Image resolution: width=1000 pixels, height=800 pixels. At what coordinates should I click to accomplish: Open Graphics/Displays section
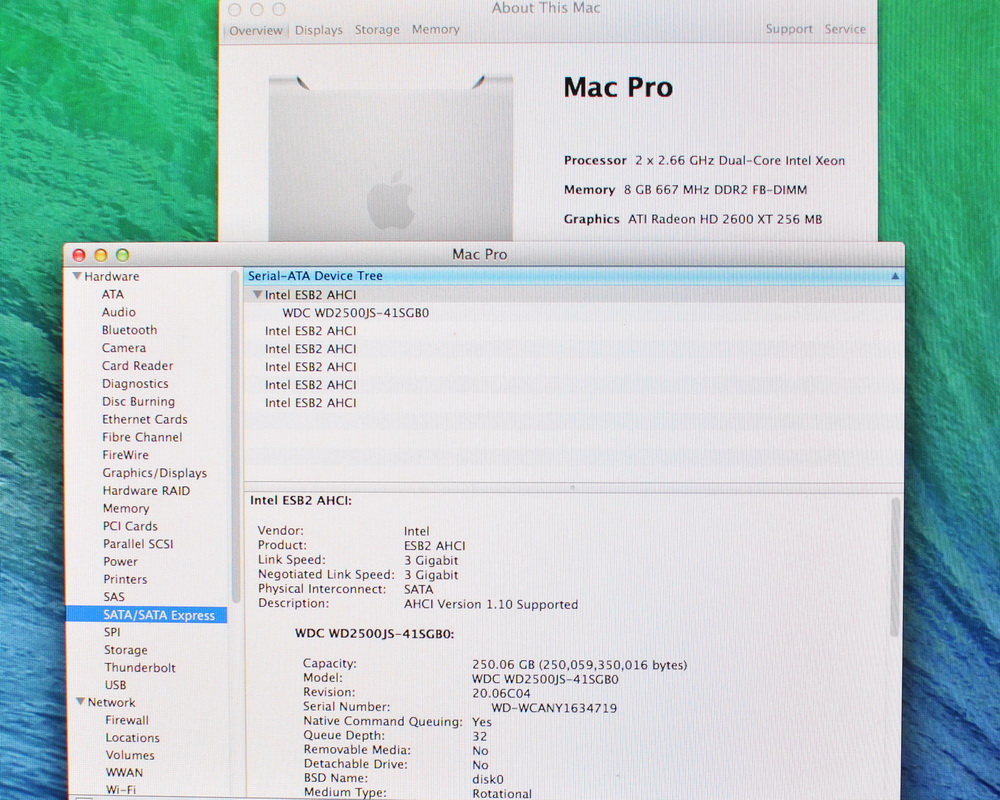[155, 473]
